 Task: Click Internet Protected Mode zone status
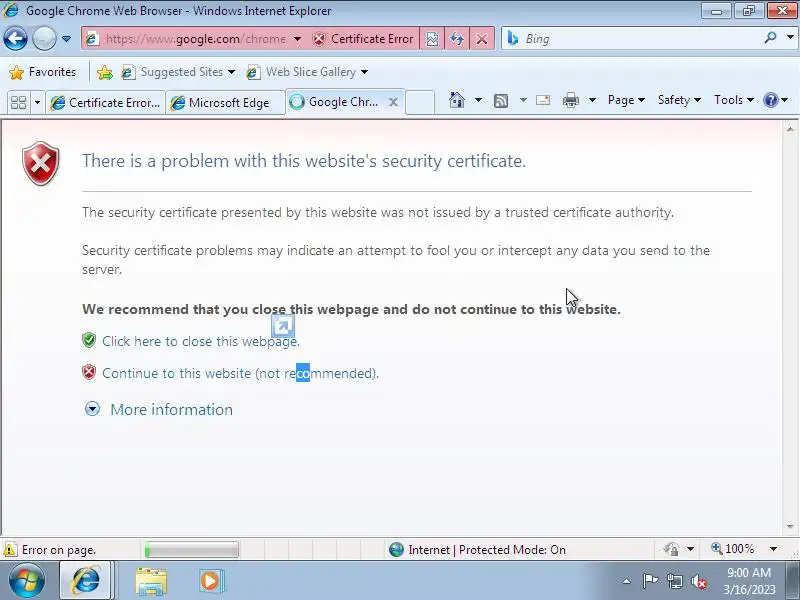[x=477, y=549]
